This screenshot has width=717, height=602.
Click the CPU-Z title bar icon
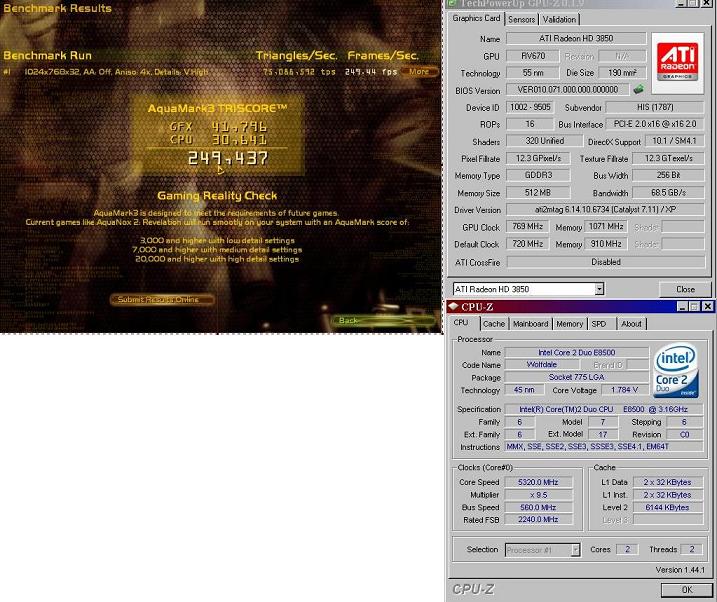[x=453, y=306]
